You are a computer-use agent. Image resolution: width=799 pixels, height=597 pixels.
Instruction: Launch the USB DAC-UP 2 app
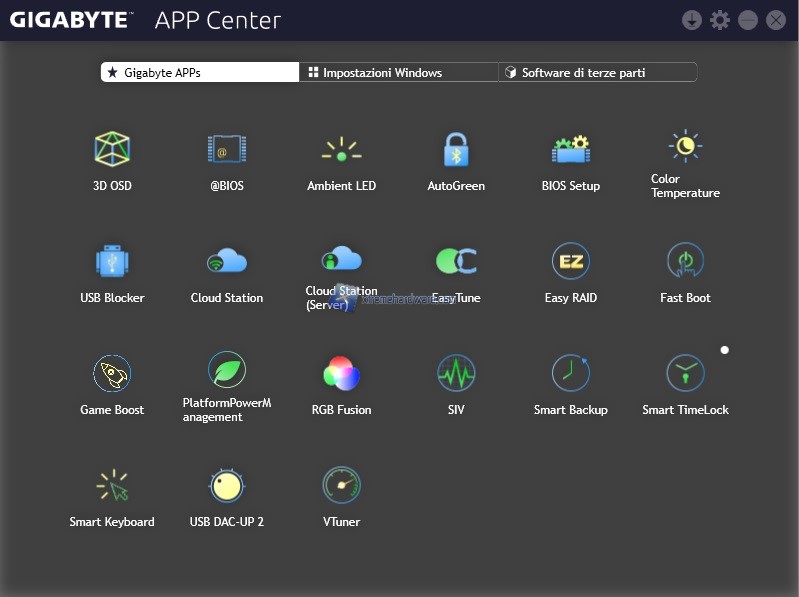tap(227, 486)
